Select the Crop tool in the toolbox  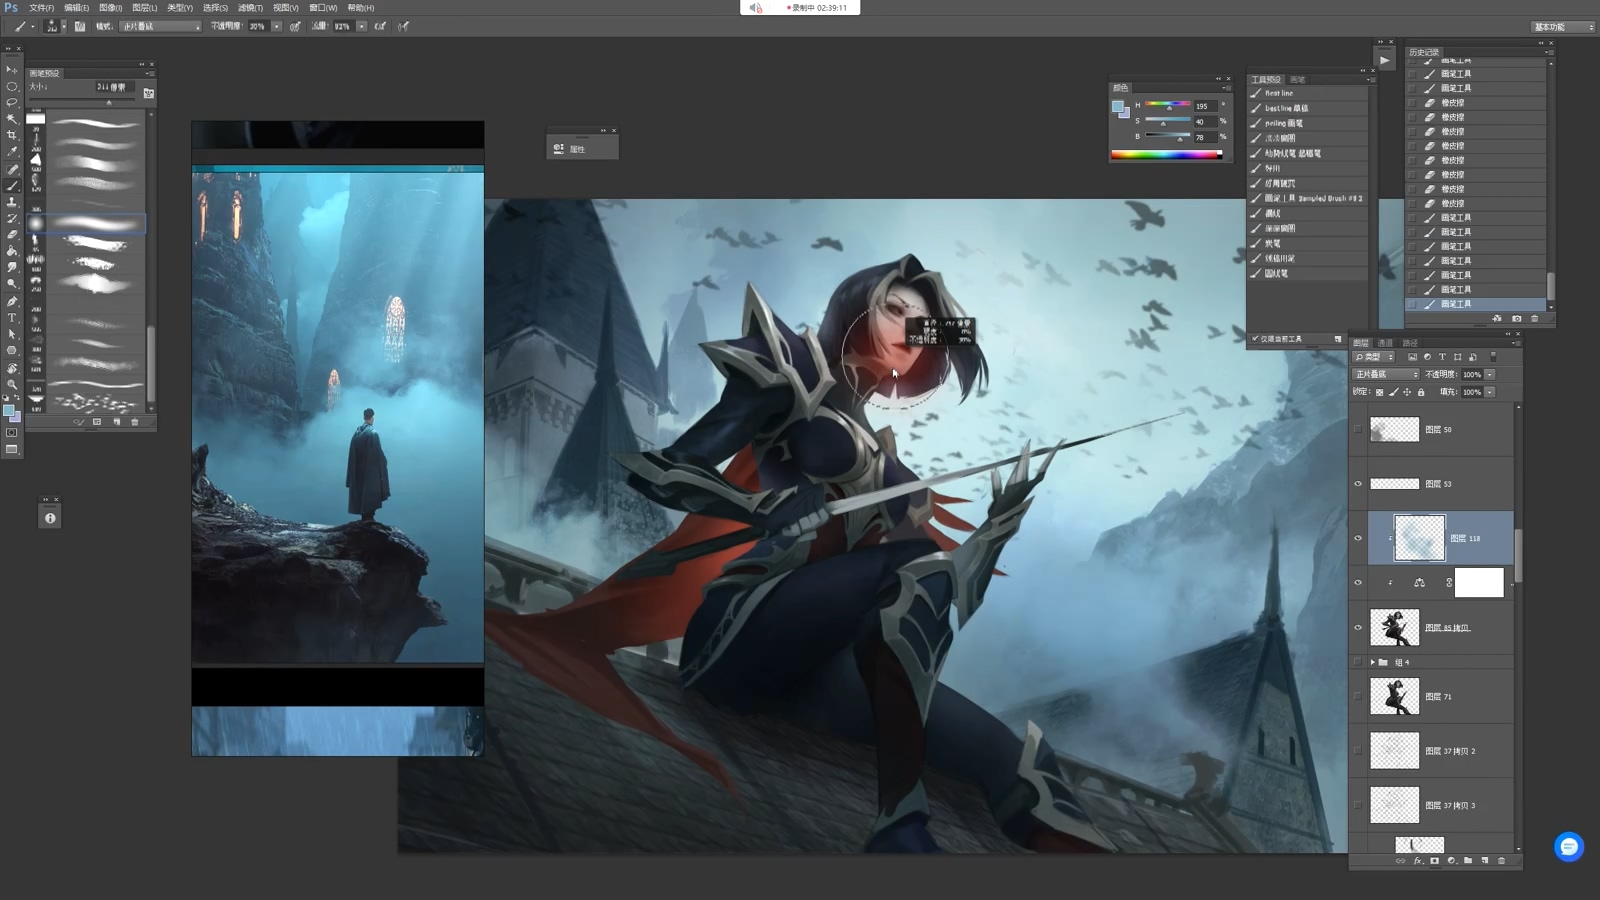point(12,135)
